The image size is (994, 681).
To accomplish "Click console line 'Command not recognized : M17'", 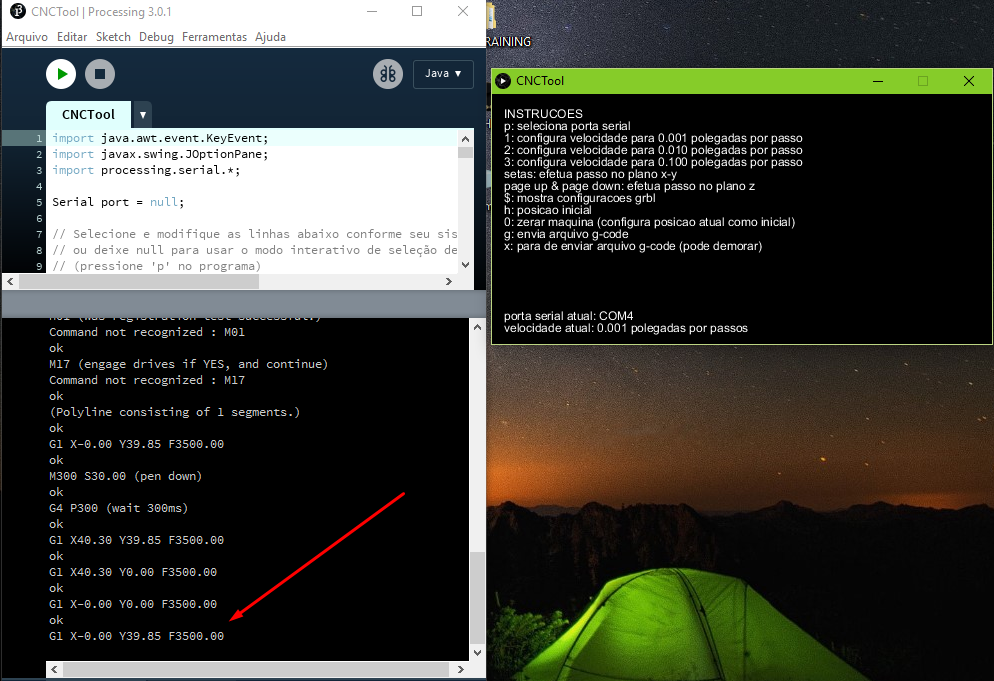I will point(147,380).
